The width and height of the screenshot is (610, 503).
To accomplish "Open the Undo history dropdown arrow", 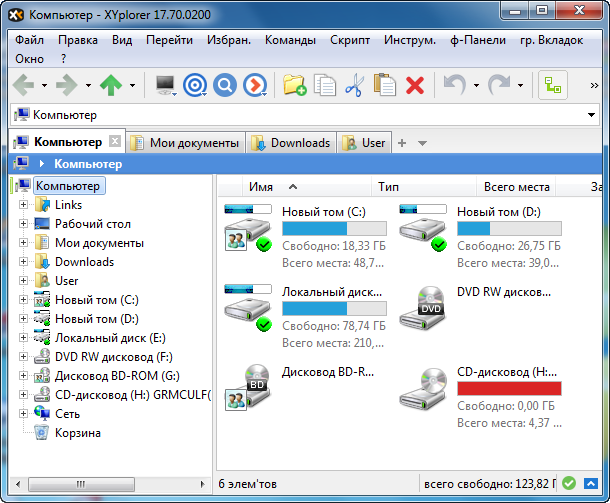I will tap(476, 85).
